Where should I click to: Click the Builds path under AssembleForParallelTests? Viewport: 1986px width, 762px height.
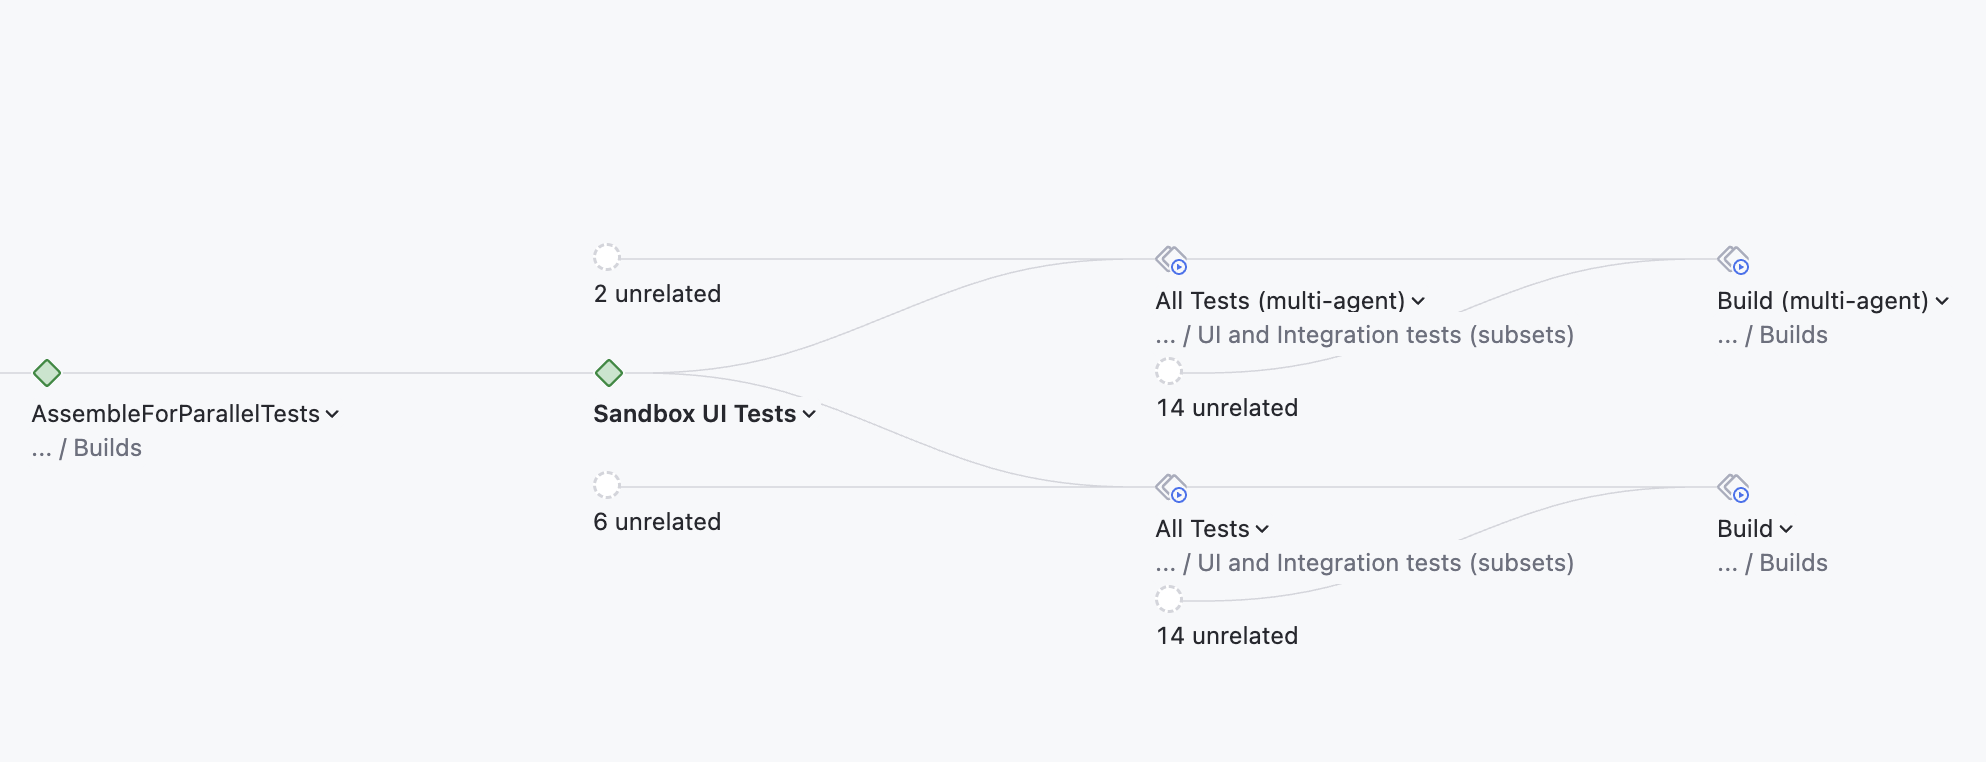[107, 448]
